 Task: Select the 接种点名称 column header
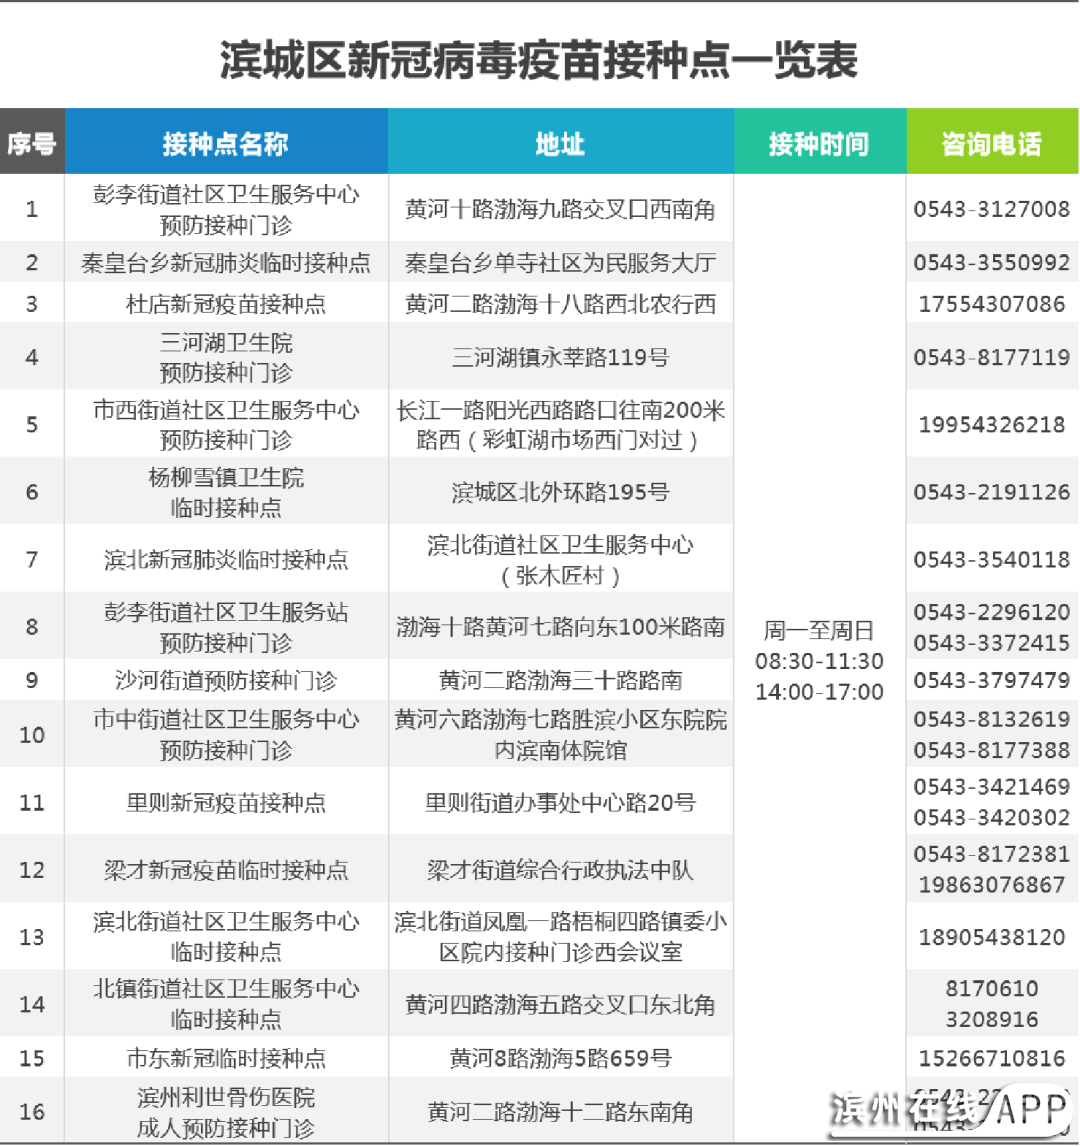(226, 143)
